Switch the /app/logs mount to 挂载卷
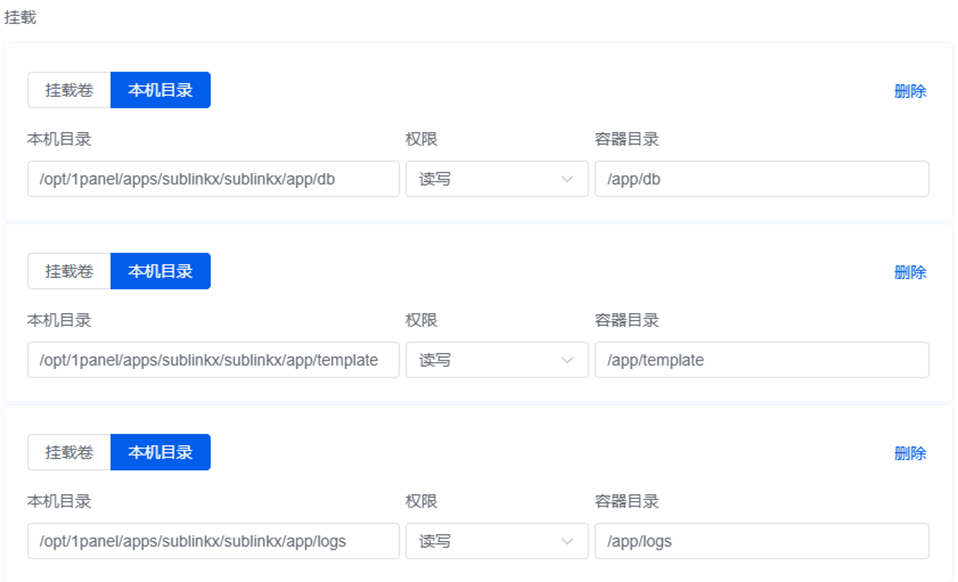The height and width of the screenshot is (582, 958). click(69, 452)
